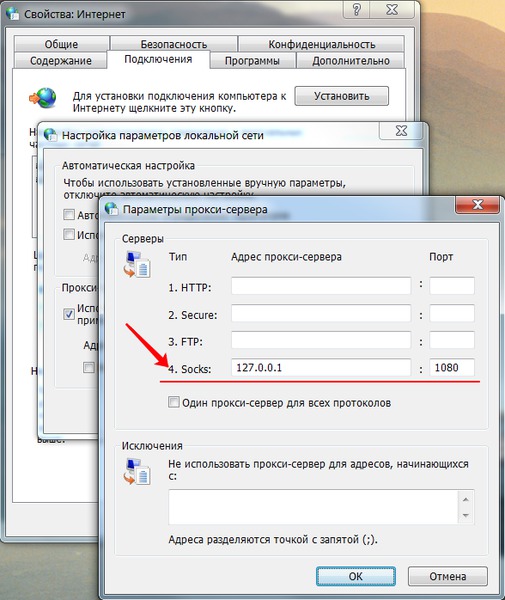Close the proxy server parameters dialog
This screenshot has height=600, width=505.
477,205
